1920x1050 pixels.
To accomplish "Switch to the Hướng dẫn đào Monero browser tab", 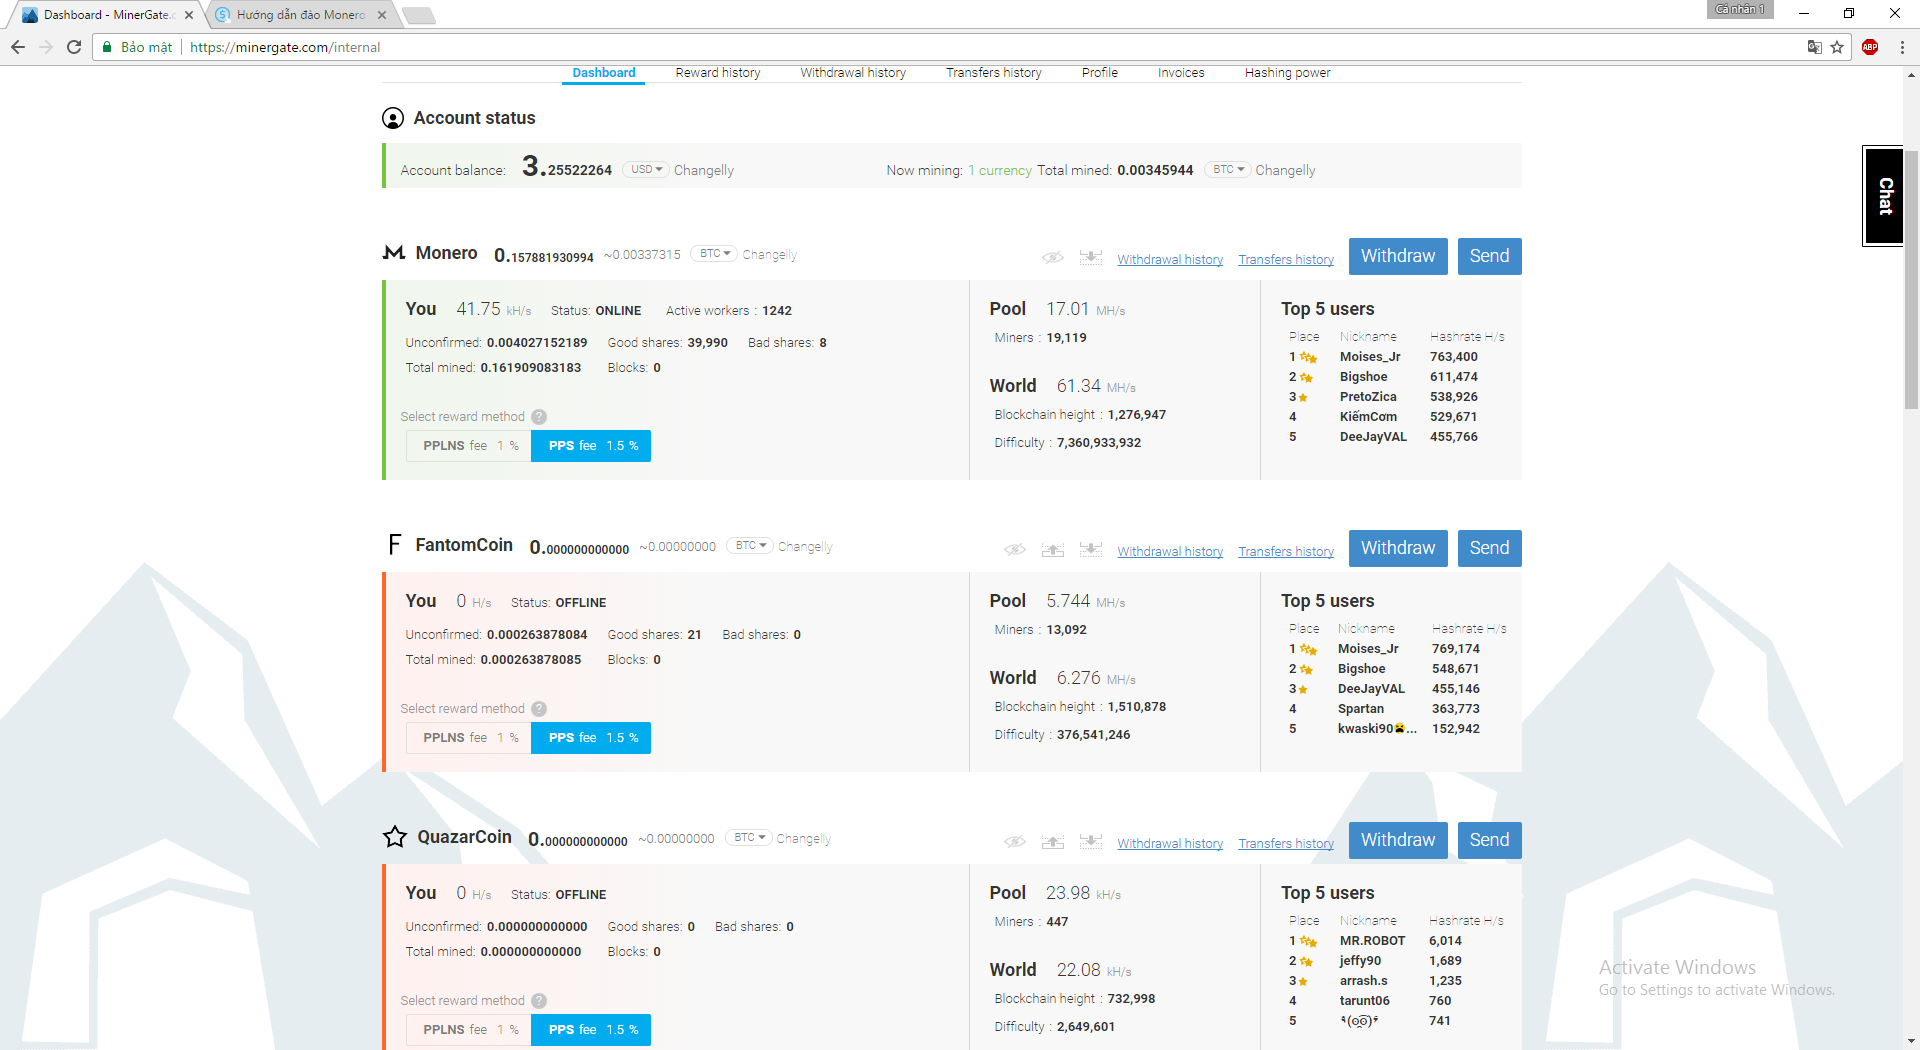I will [x=300, y=15].
